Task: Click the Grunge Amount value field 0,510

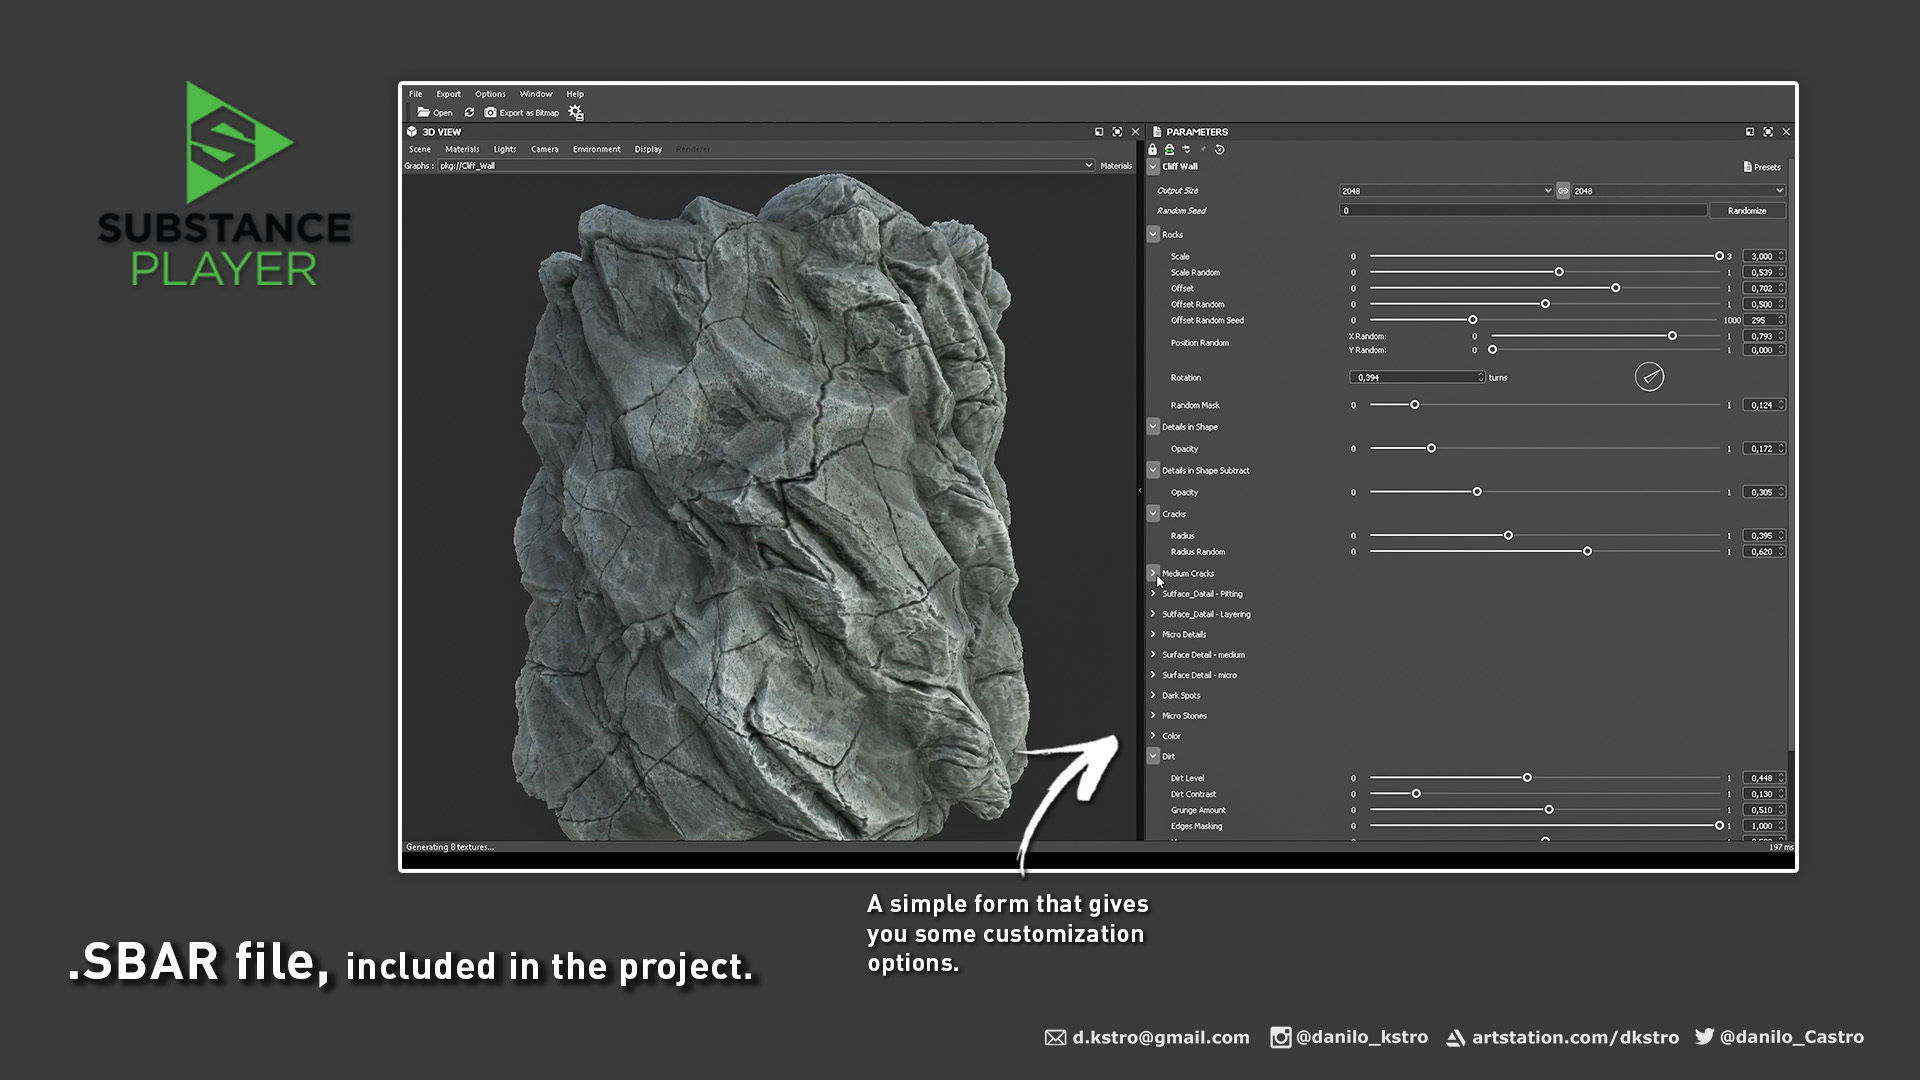Action: [x=1764, y=810]
